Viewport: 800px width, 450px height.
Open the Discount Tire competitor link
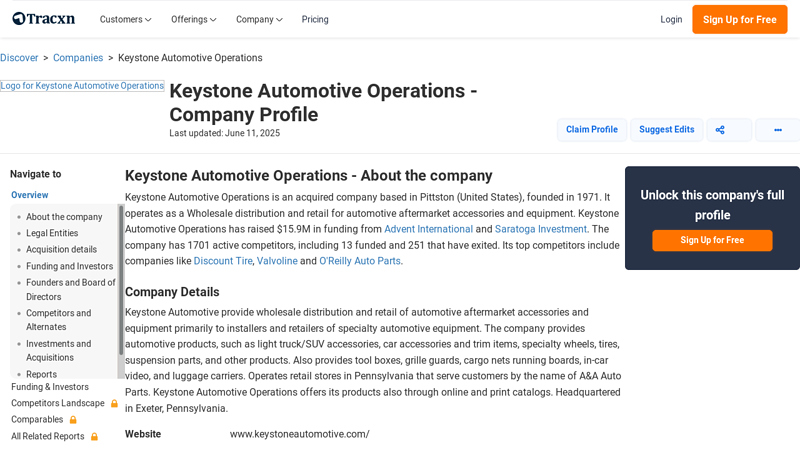(223, 261)
